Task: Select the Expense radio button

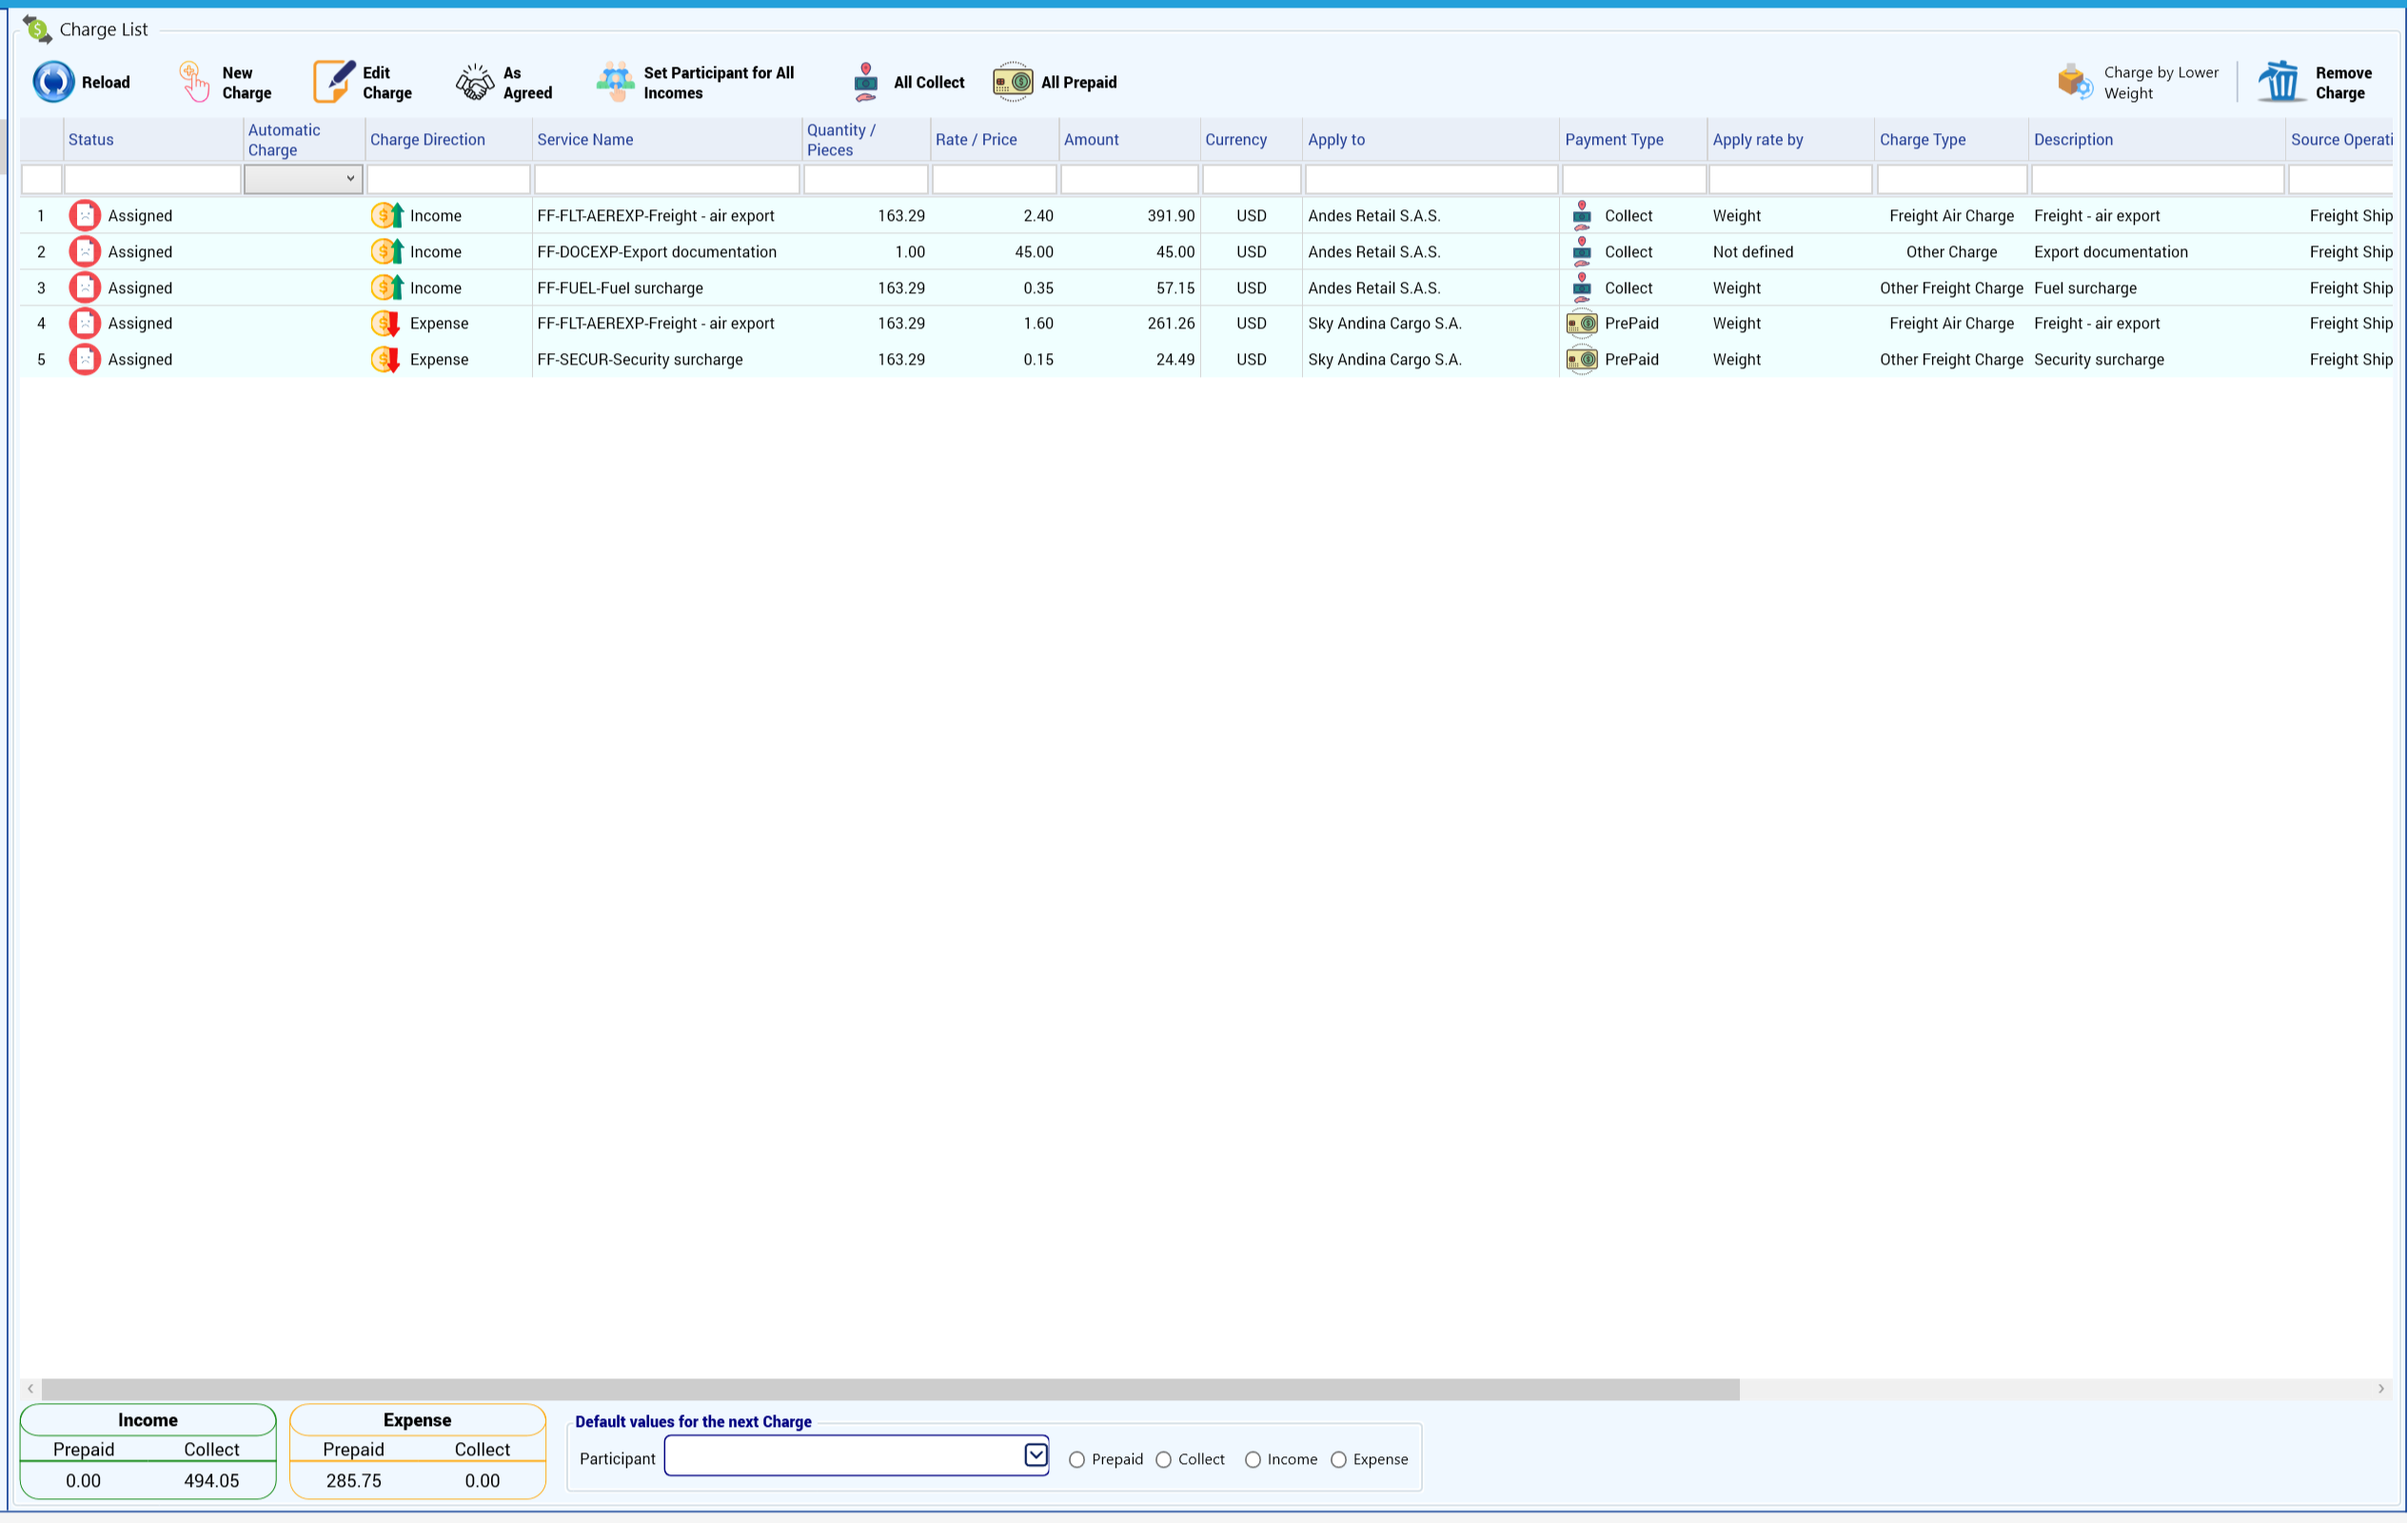Action: click(x=1338, y=1460)
